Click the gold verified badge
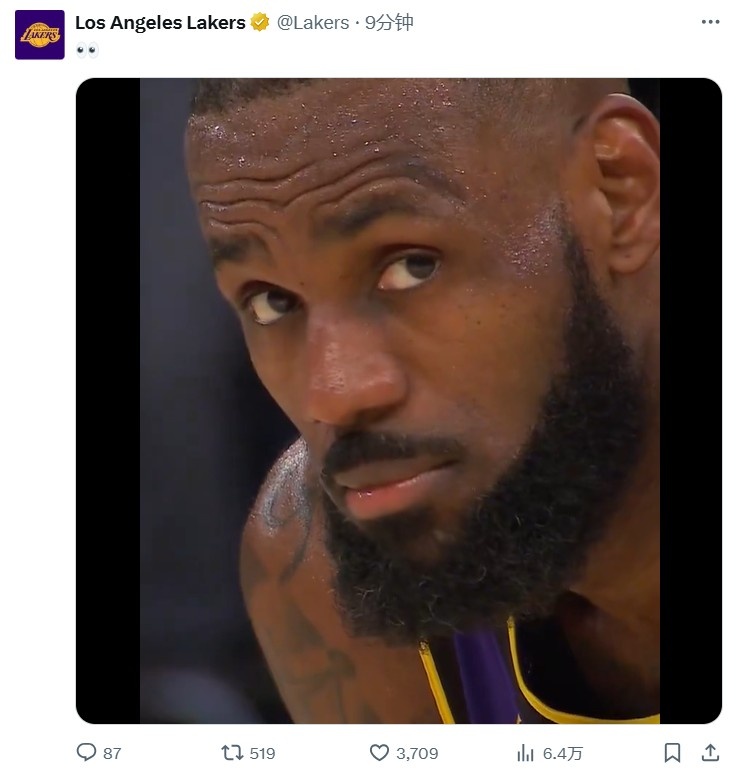The width and height of the screenshot is (740, 775). tap(259, 22)
